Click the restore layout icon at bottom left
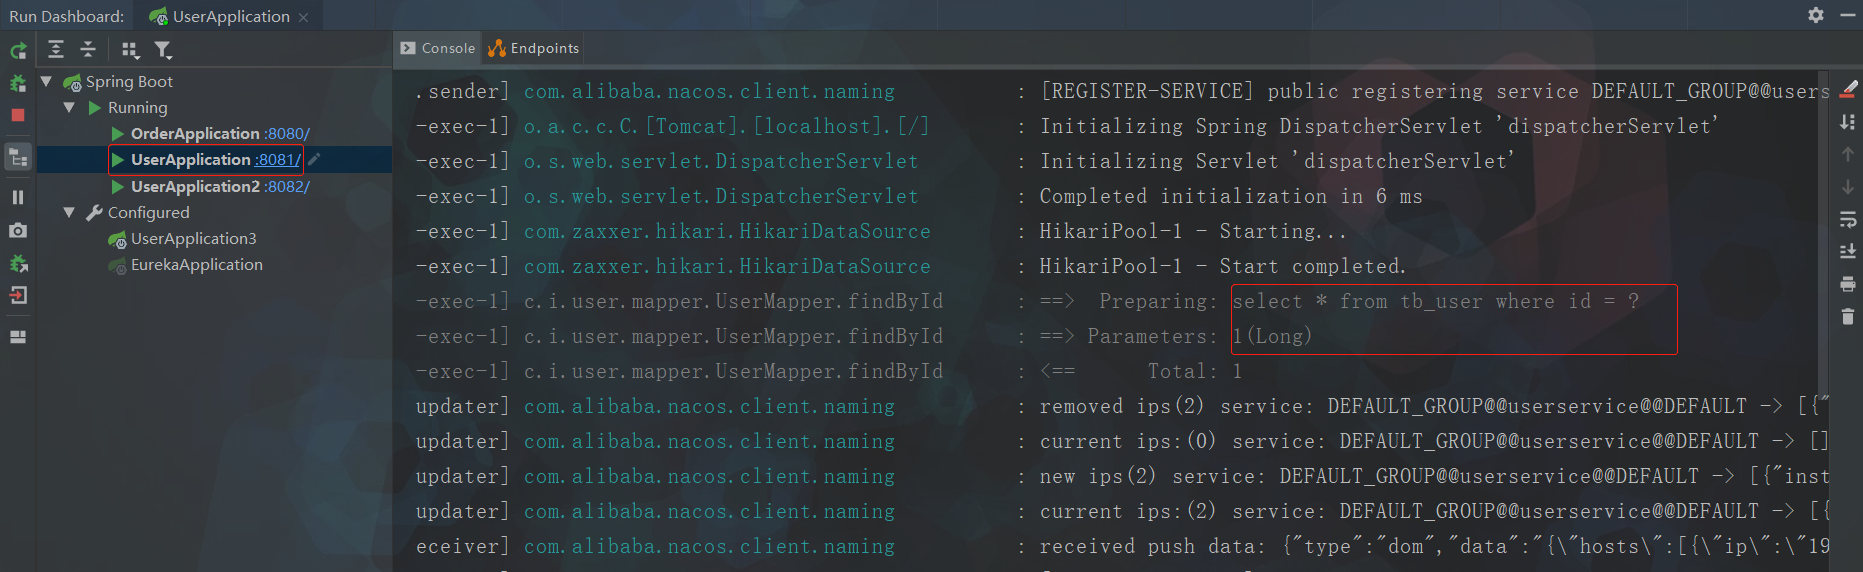 tap(18, 337)
